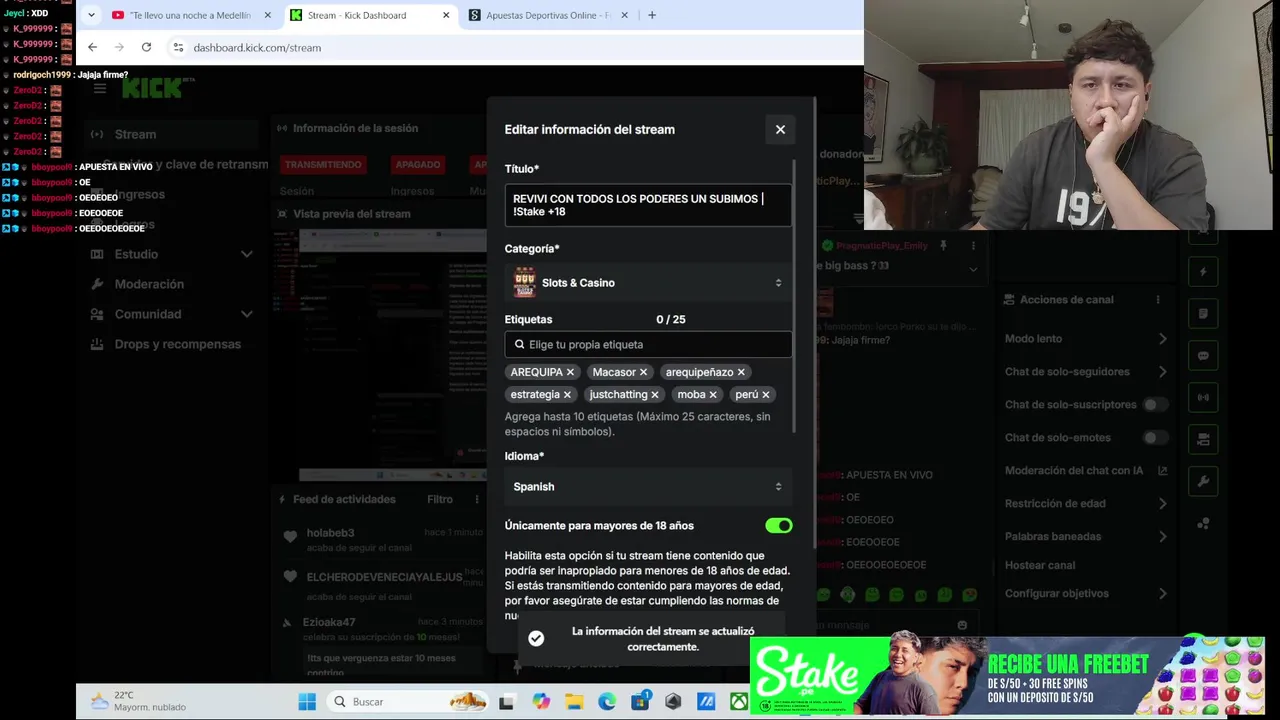Remove the moba tag

click(x=713, y=394)
